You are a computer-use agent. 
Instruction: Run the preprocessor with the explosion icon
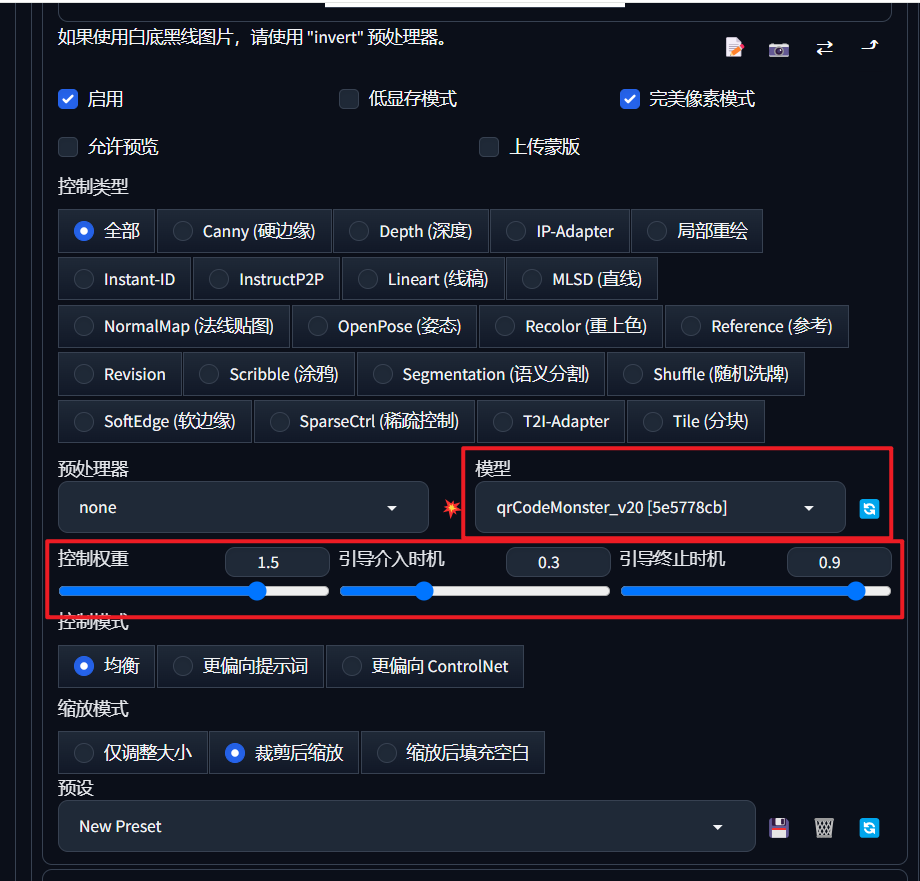451,508
